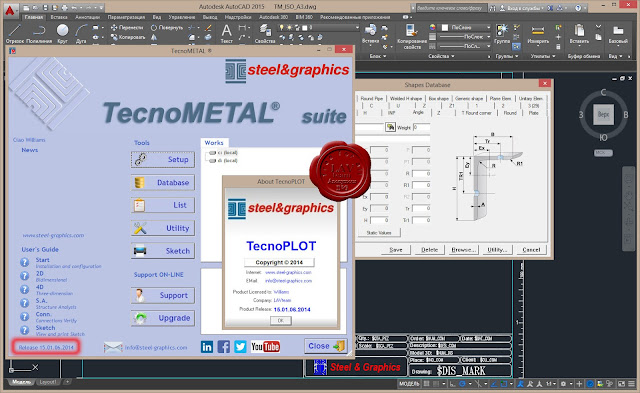Open the Свойства слоя layer properties icon
This screenshot has width=640, height=393.
pyautogui.click(x=265, y=33)
